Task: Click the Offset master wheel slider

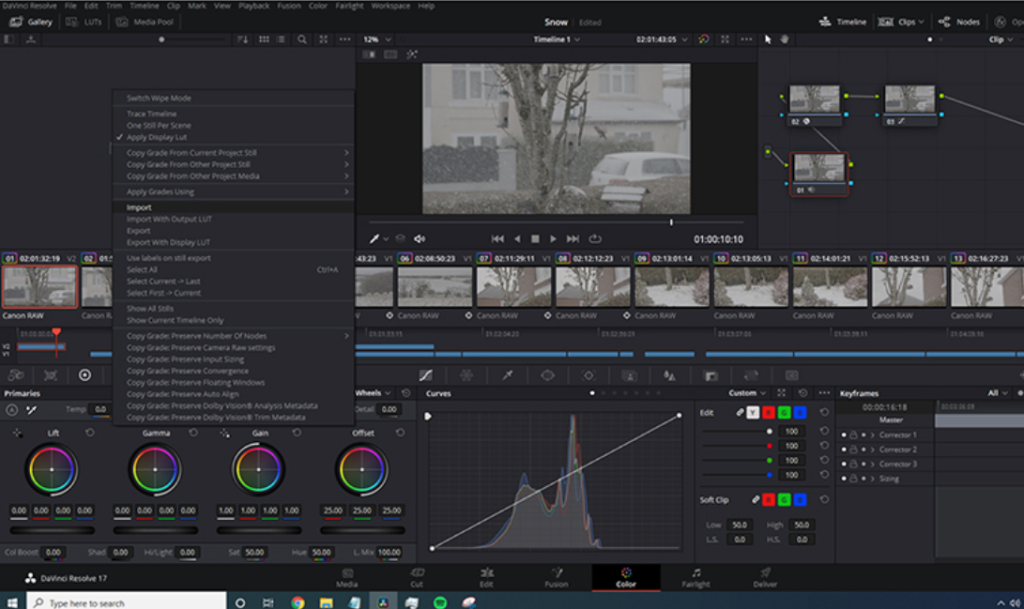Action: coord(362,530)
